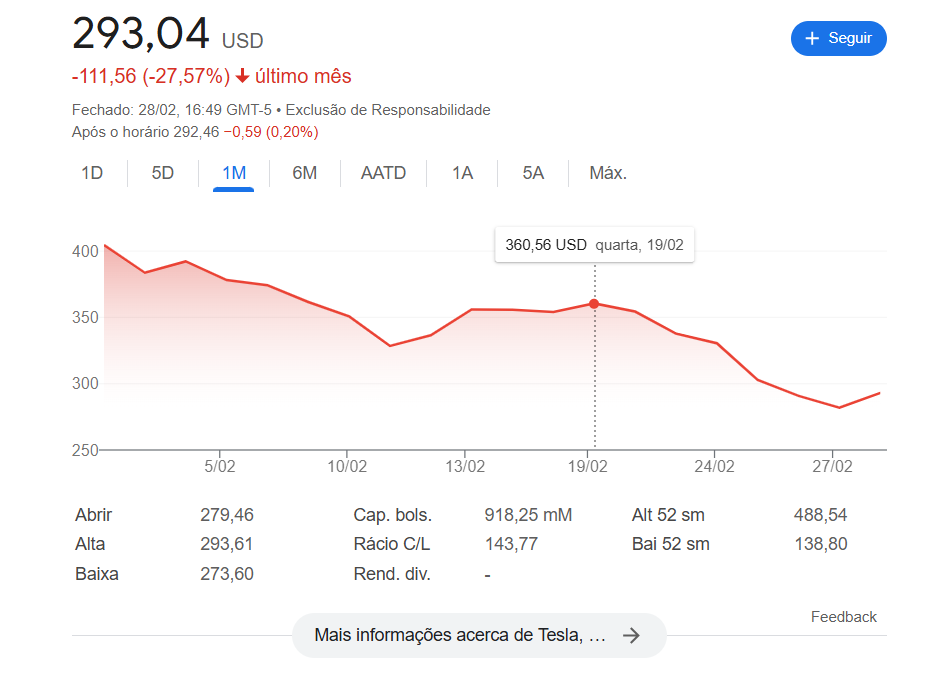Screen dimensions: 945x675
Task: Click the Feedback link
Action: [844, 617]
